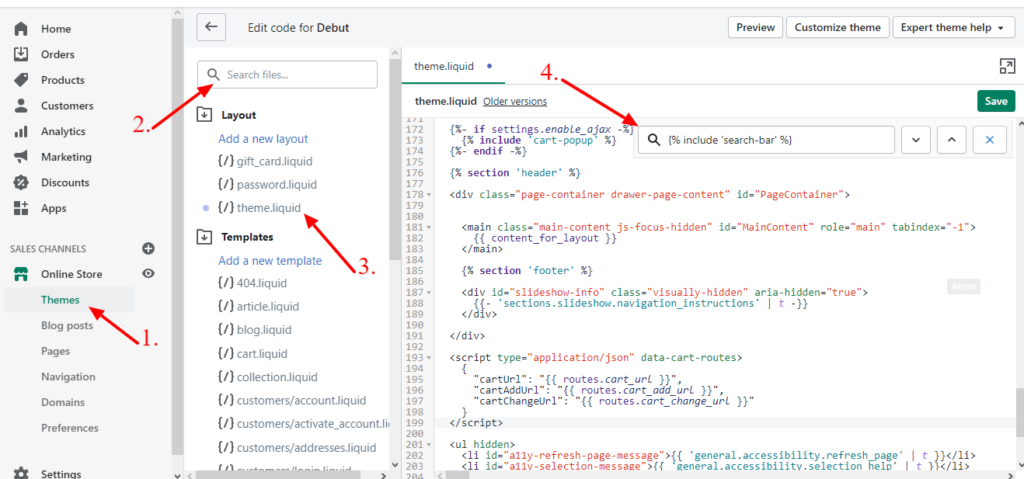This screenshot has height=479, width=1024.
Task: Click the Discounts badge icon
Action: pos(21,182)
